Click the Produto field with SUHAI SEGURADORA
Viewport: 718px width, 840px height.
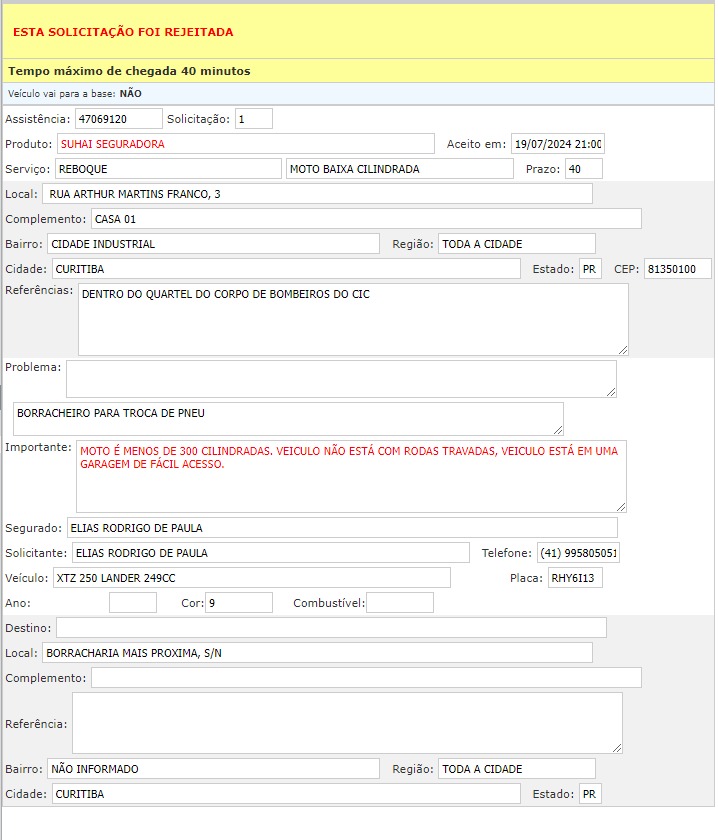point(245,144)
